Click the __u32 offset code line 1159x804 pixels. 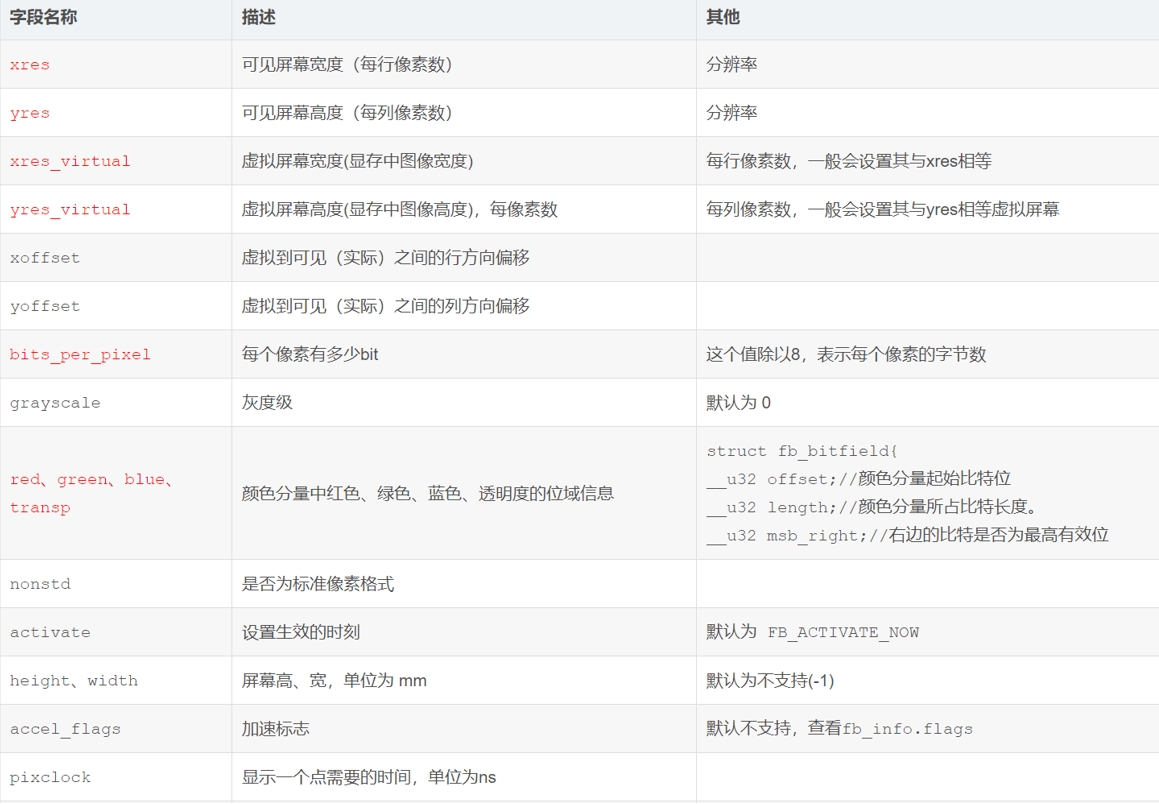(858, 479)
